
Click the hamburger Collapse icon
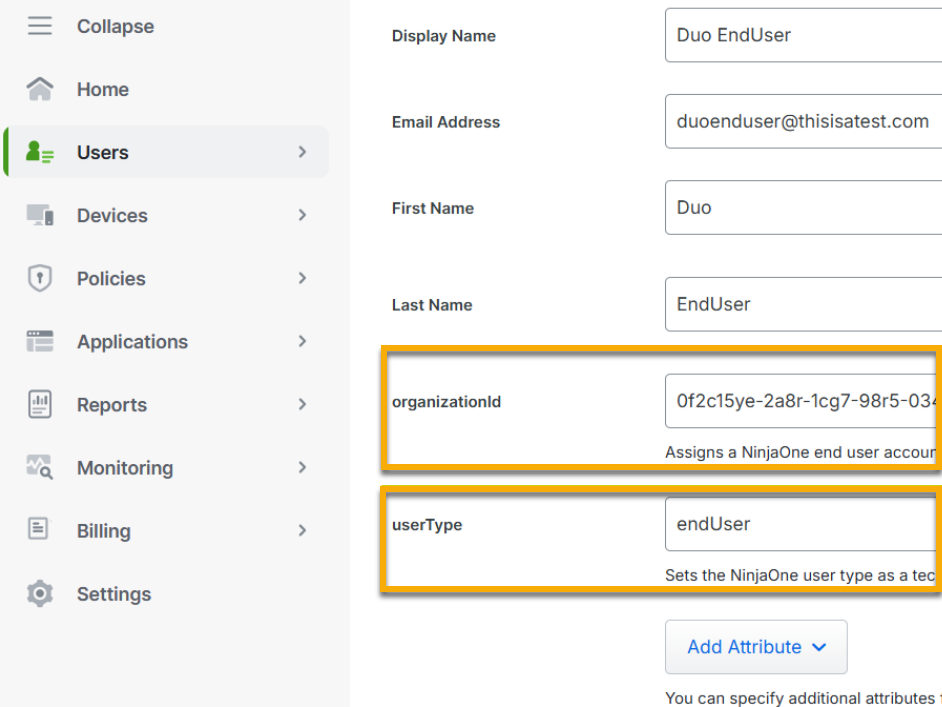tap(40, 26)
